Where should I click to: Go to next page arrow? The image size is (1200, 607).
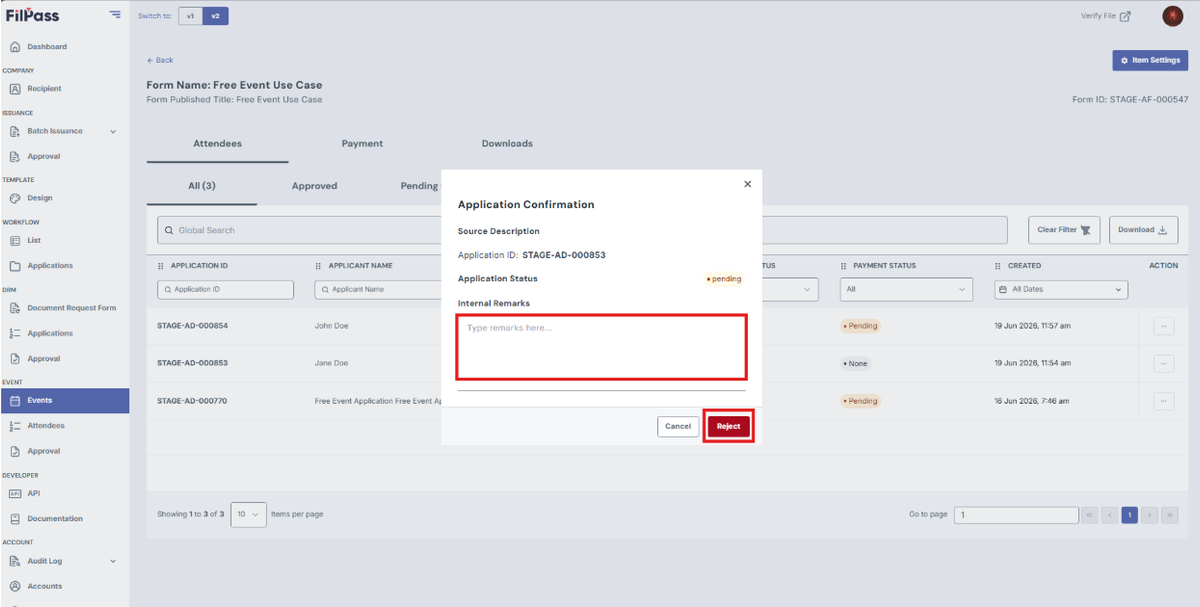click(x=1149, y=515)
